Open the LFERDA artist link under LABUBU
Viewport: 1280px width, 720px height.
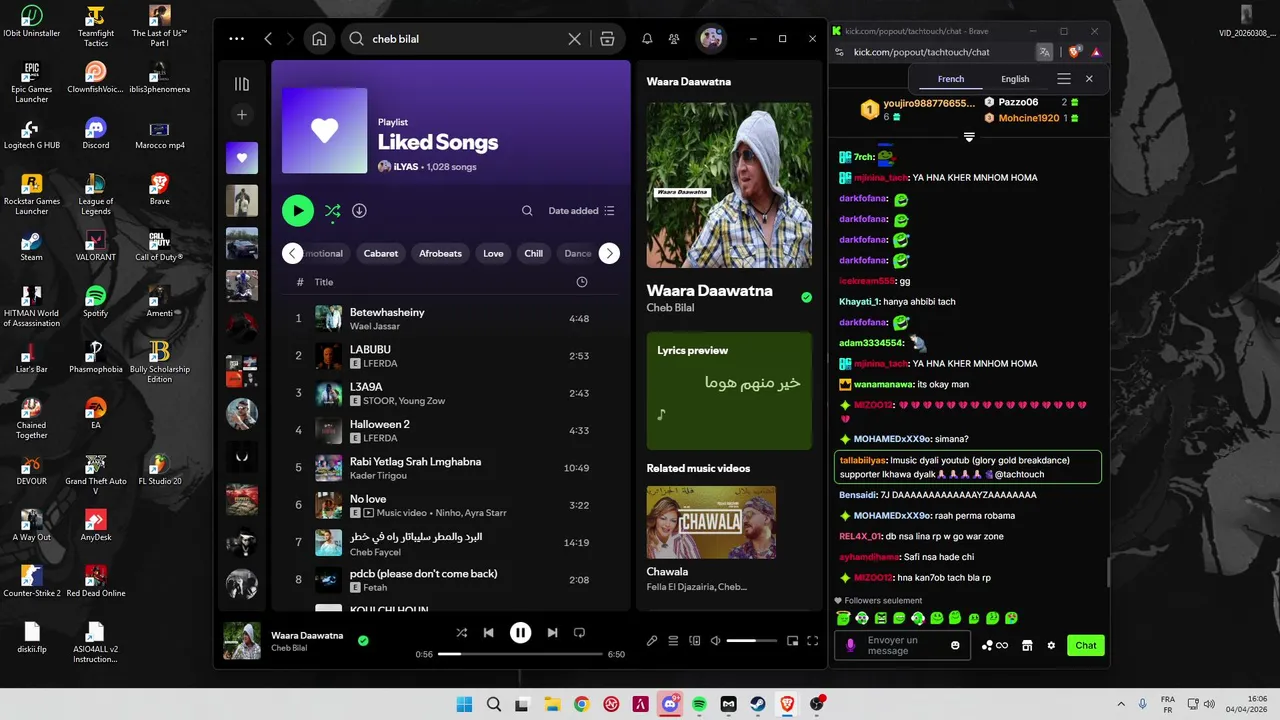click(x=380, y=364)
